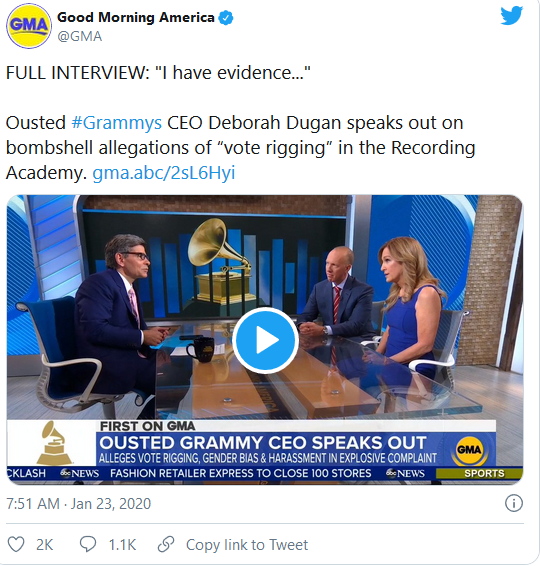Click the Good Morning America account name

point(136,17)
